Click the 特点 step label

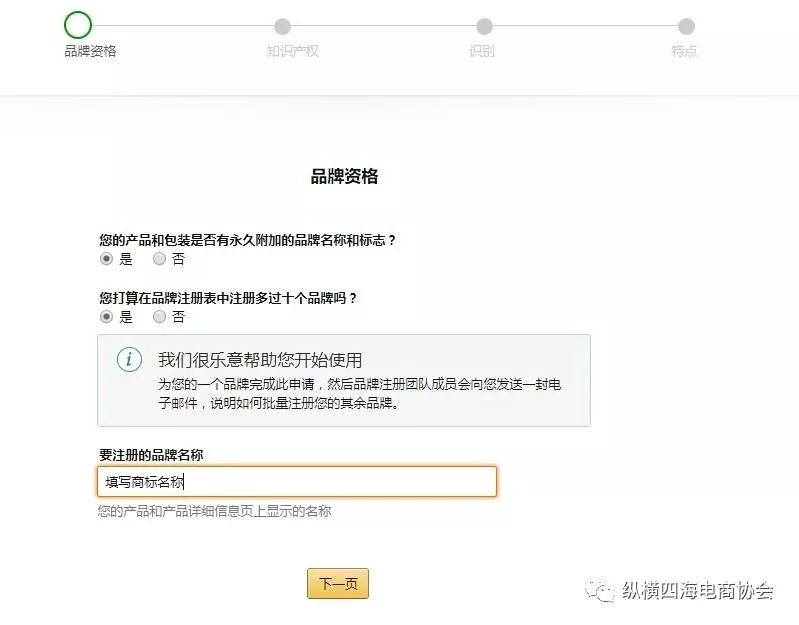tap(684, 51)
